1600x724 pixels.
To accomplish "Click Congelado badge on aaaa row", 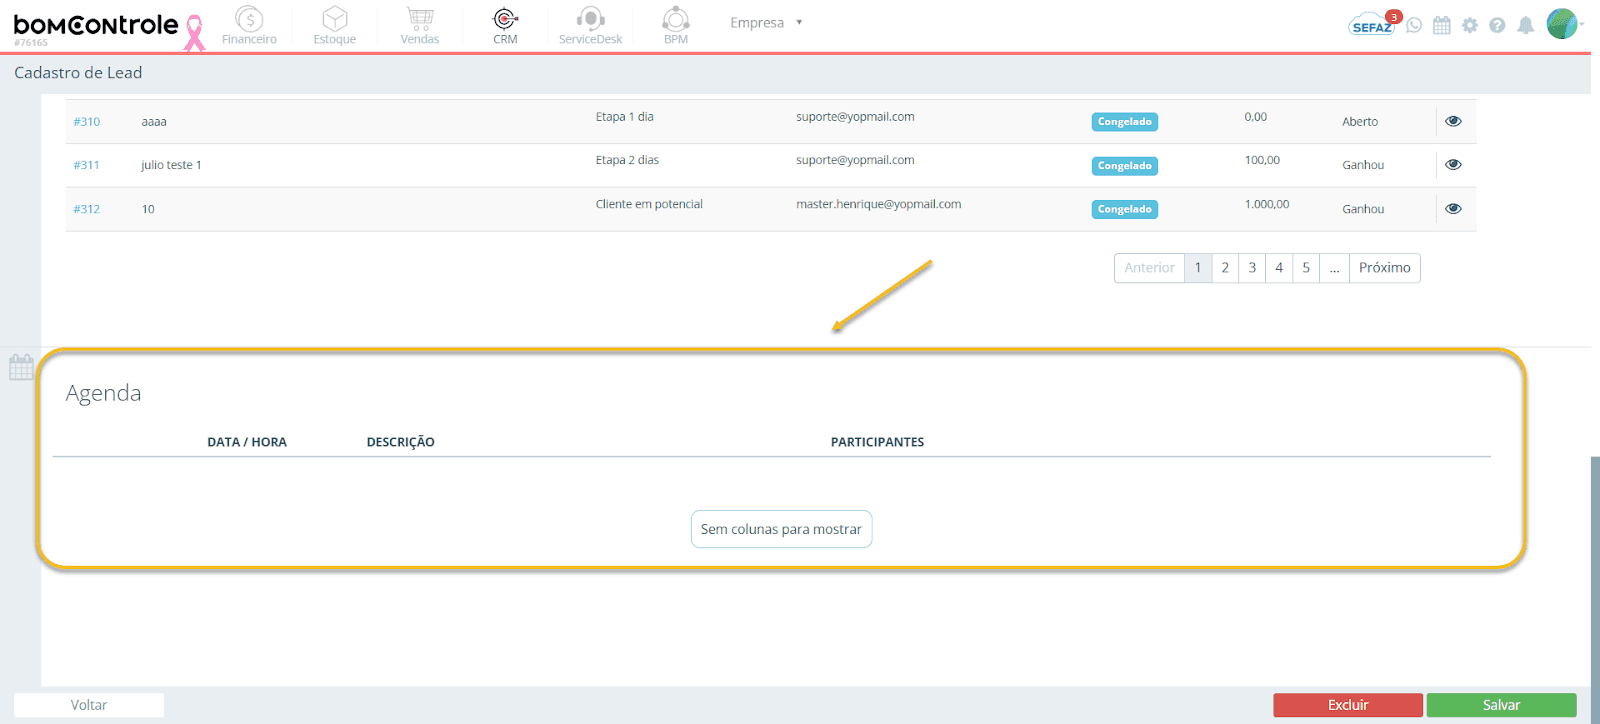I will [1124, 122].
